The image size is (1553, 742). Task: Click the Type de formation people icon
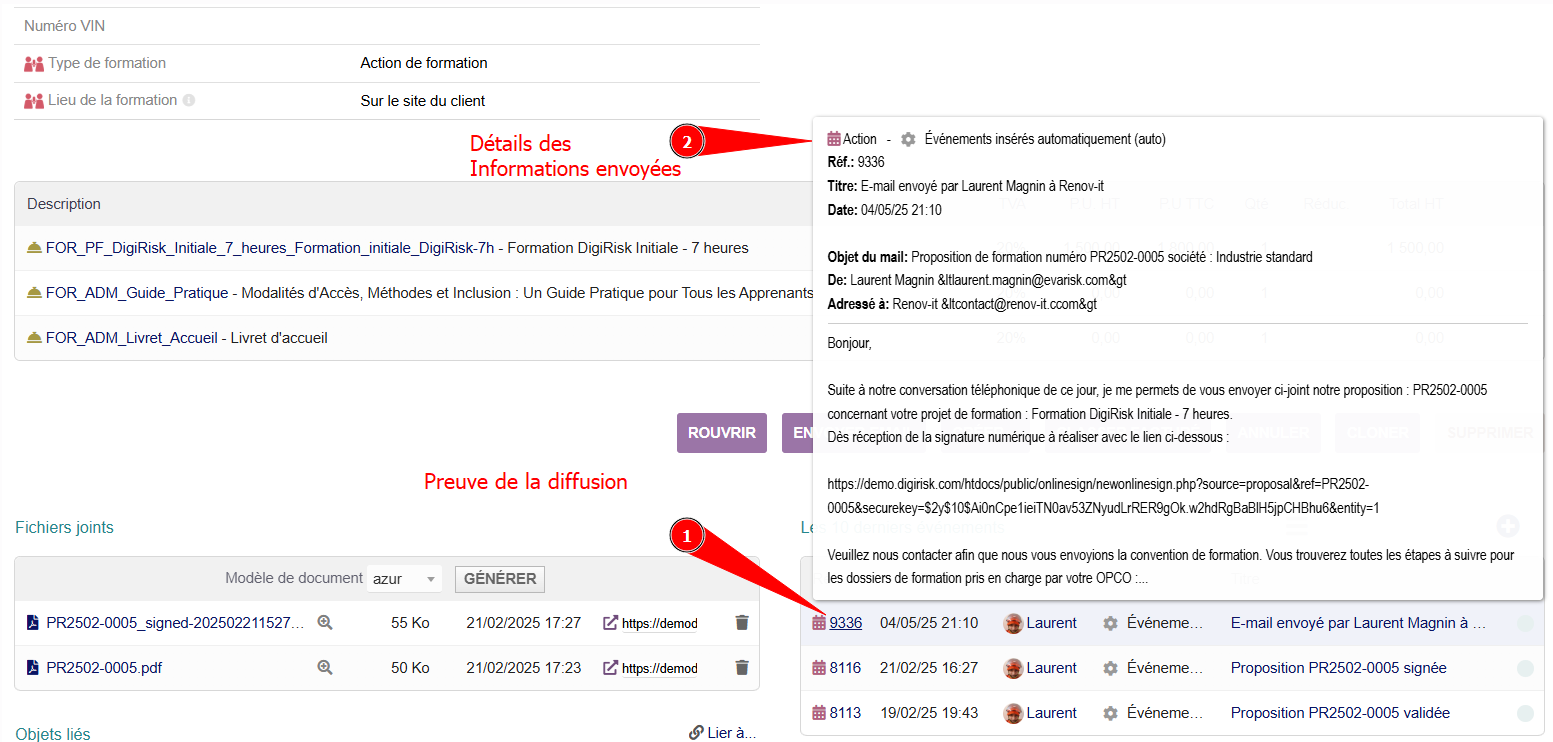click(x=34, y=63)
